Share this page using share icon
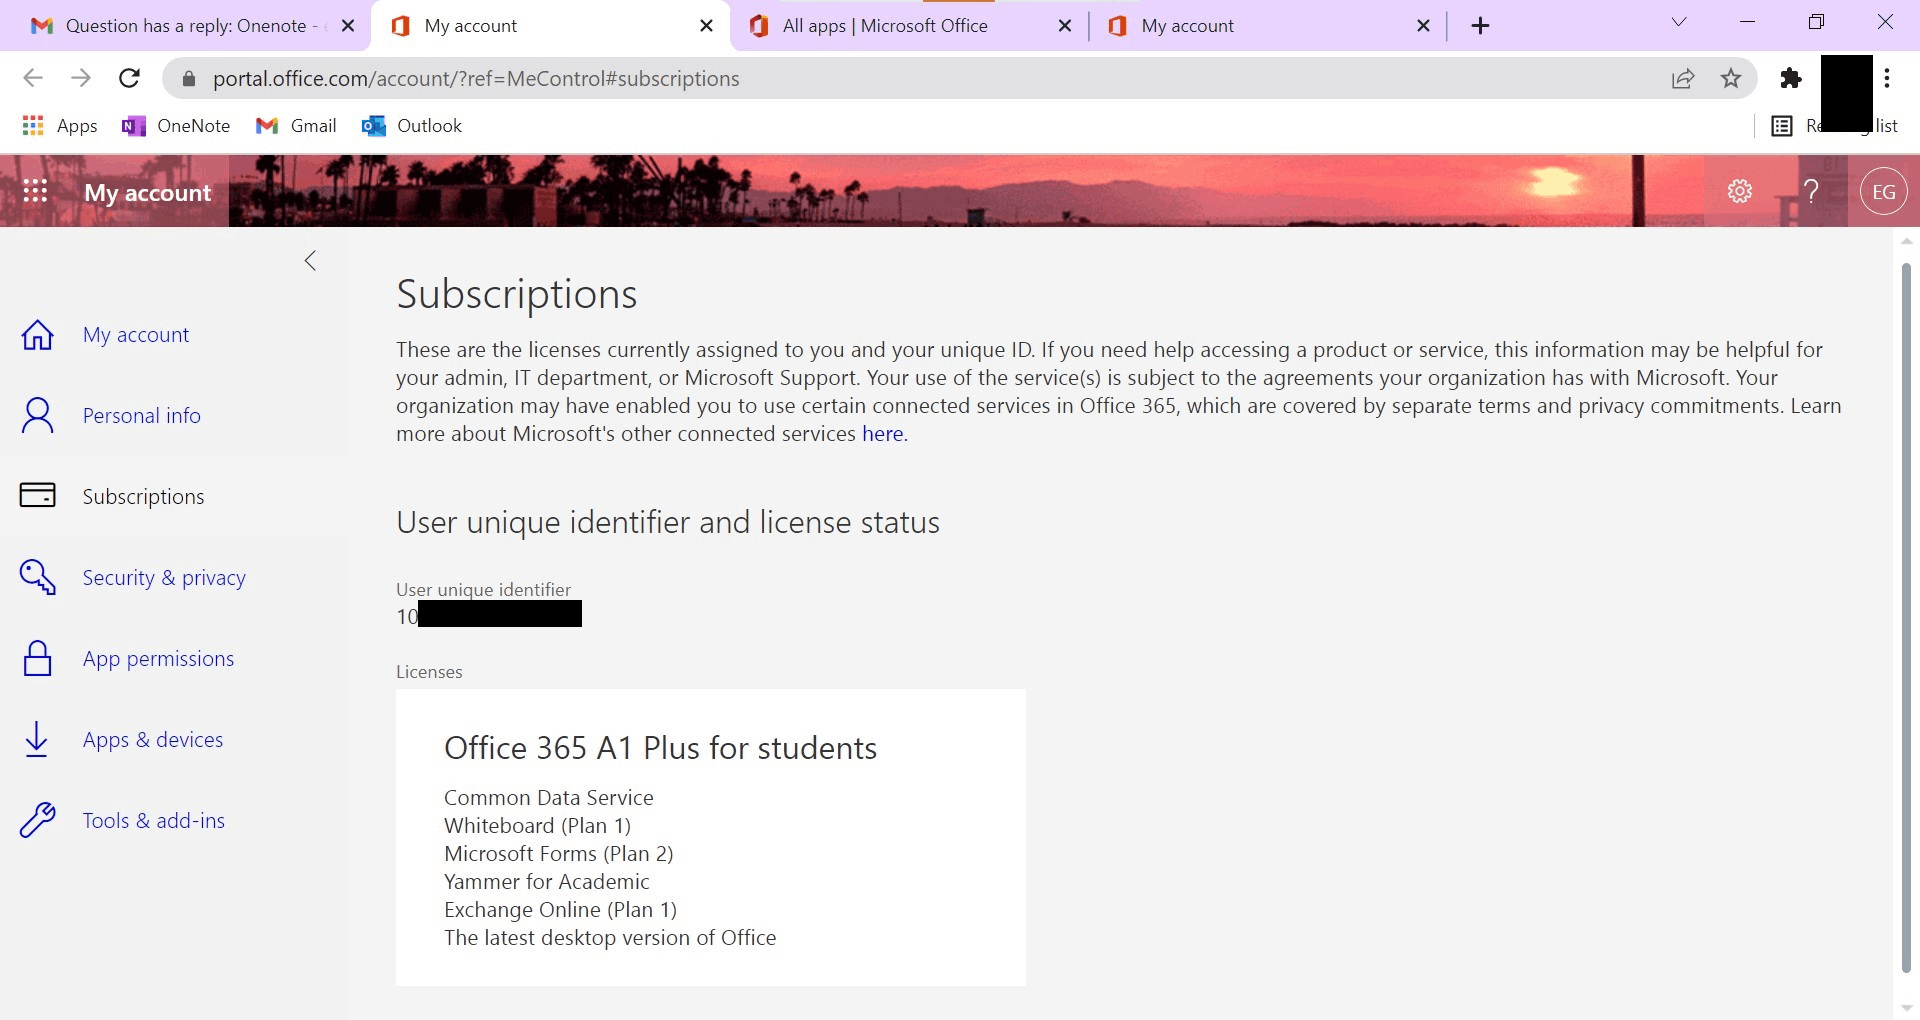Viewport: 1920px width, 1020px height. pos(1683,78)
